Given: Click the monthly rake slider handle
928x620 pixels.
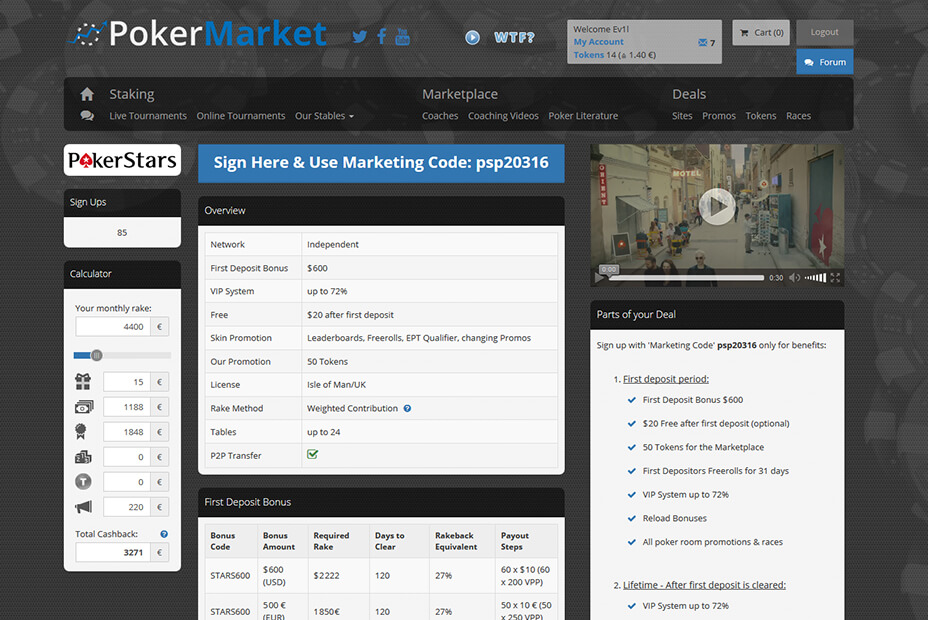Looking at the screenshot, I should coord(97,355).
